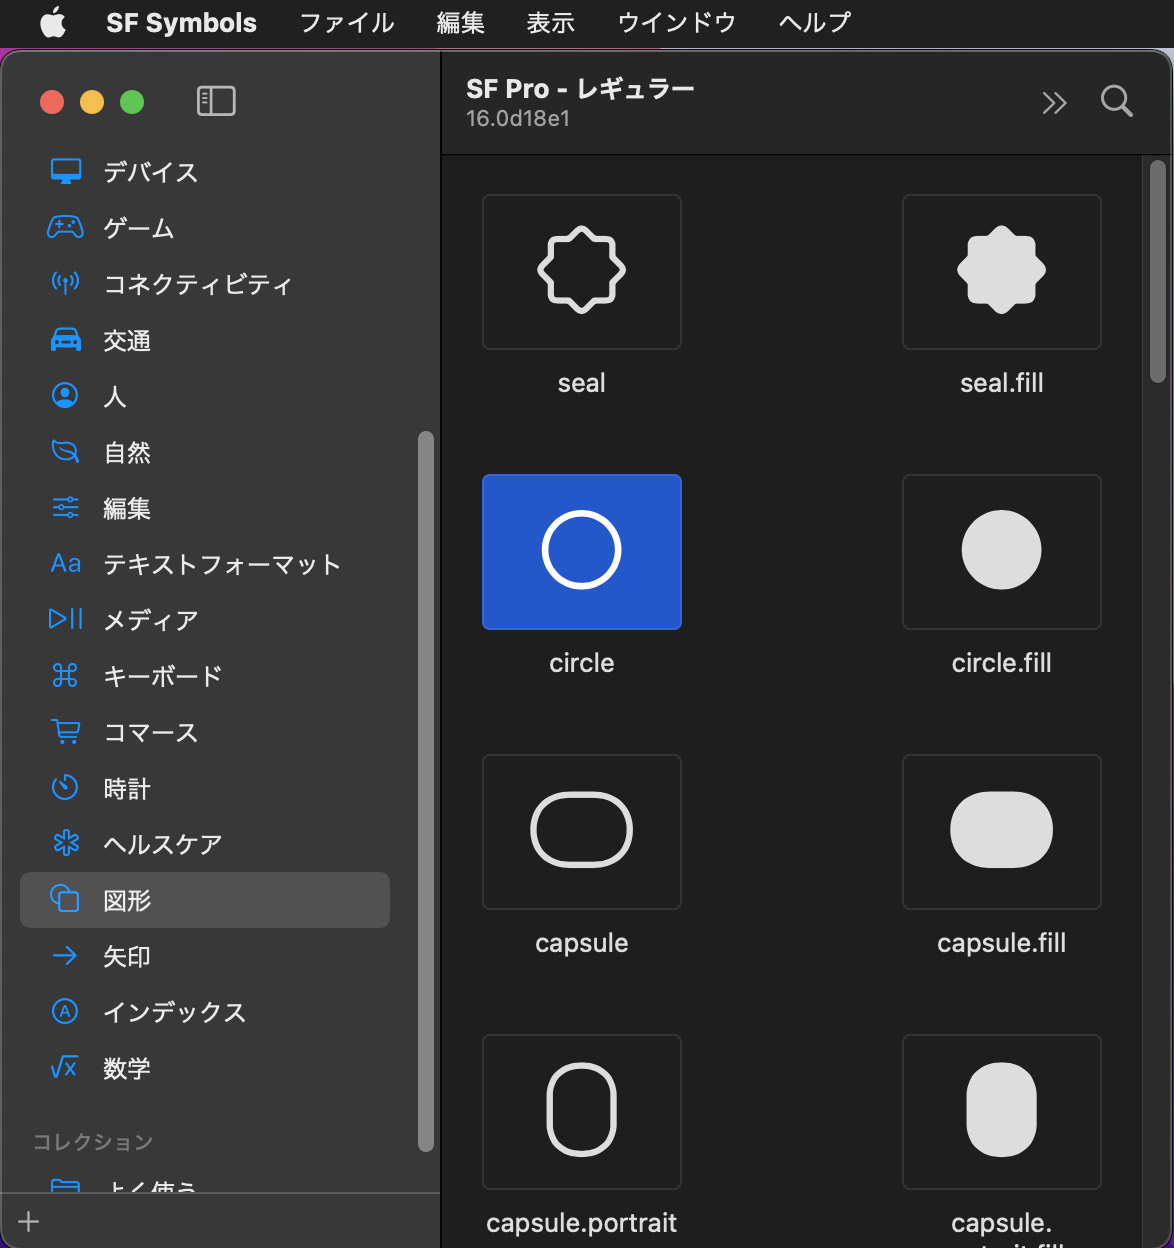Open the 人 category

(x=205, y=396)
